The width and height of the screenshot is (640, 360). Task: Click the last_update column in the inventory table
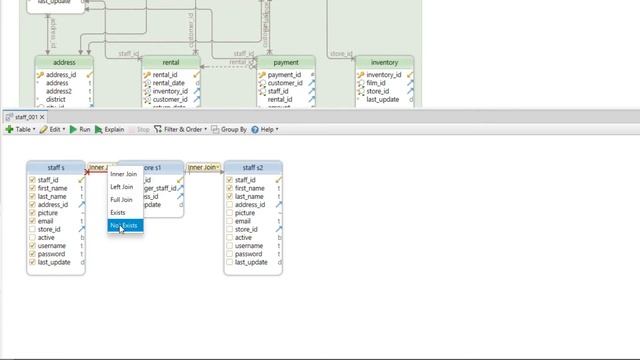[384, 99]
